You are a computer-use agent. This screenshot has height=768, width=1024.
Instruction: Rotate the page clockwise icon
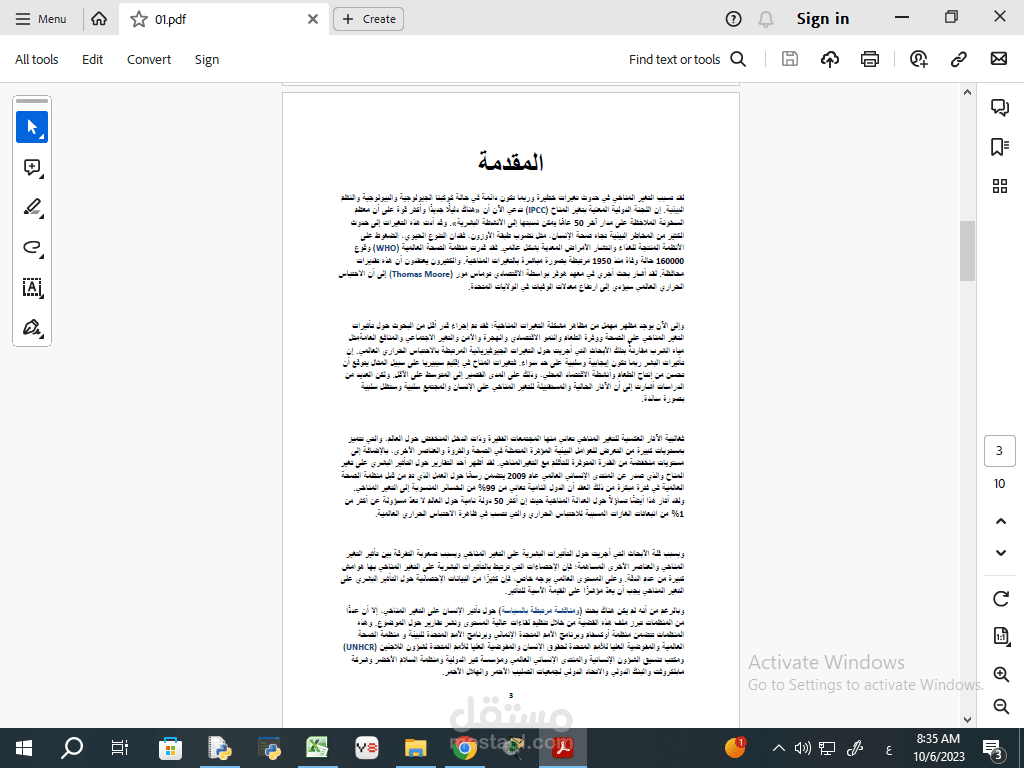click(1000, 598)
